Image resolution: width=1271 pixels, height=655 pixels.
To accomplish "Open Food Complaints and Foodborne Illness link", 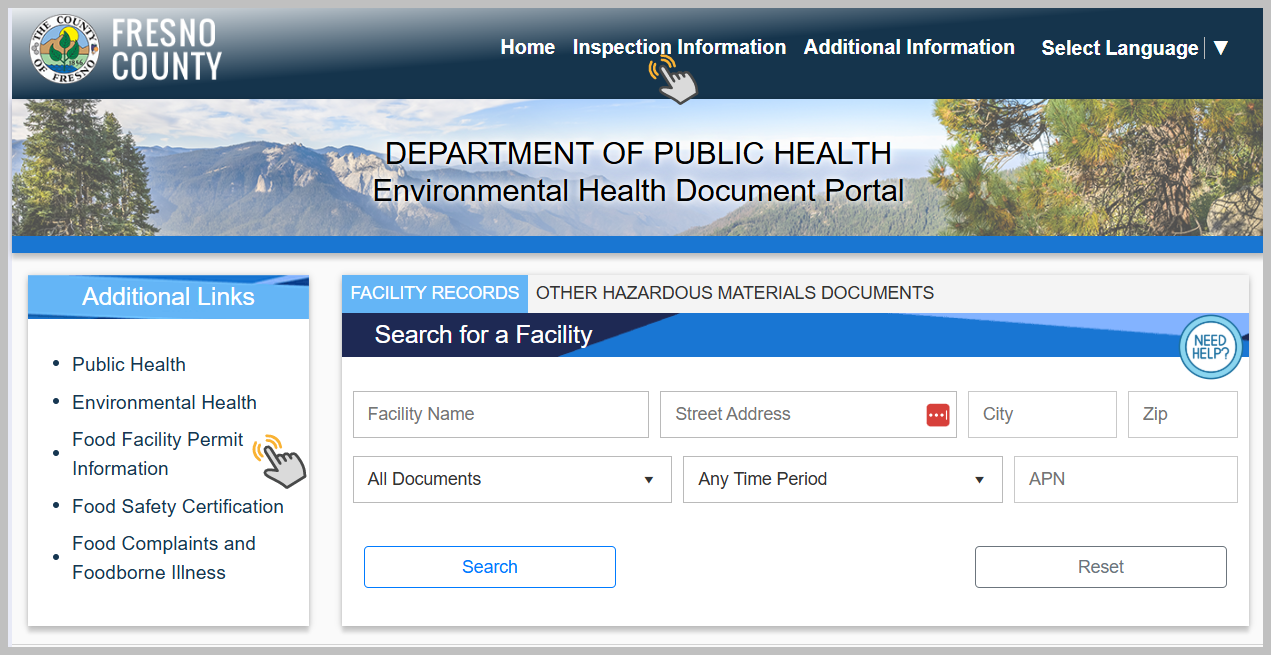I will point(163,558).
